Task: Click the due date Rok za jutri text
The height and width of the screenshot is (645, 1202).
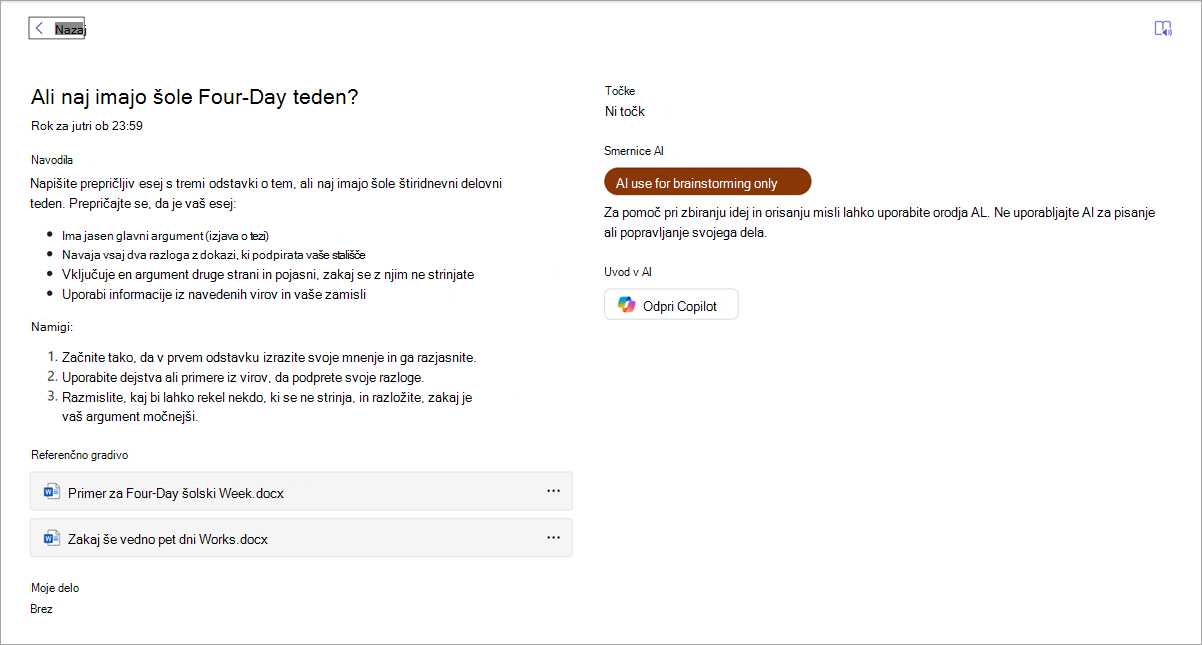Action: (x=87, y=126)
